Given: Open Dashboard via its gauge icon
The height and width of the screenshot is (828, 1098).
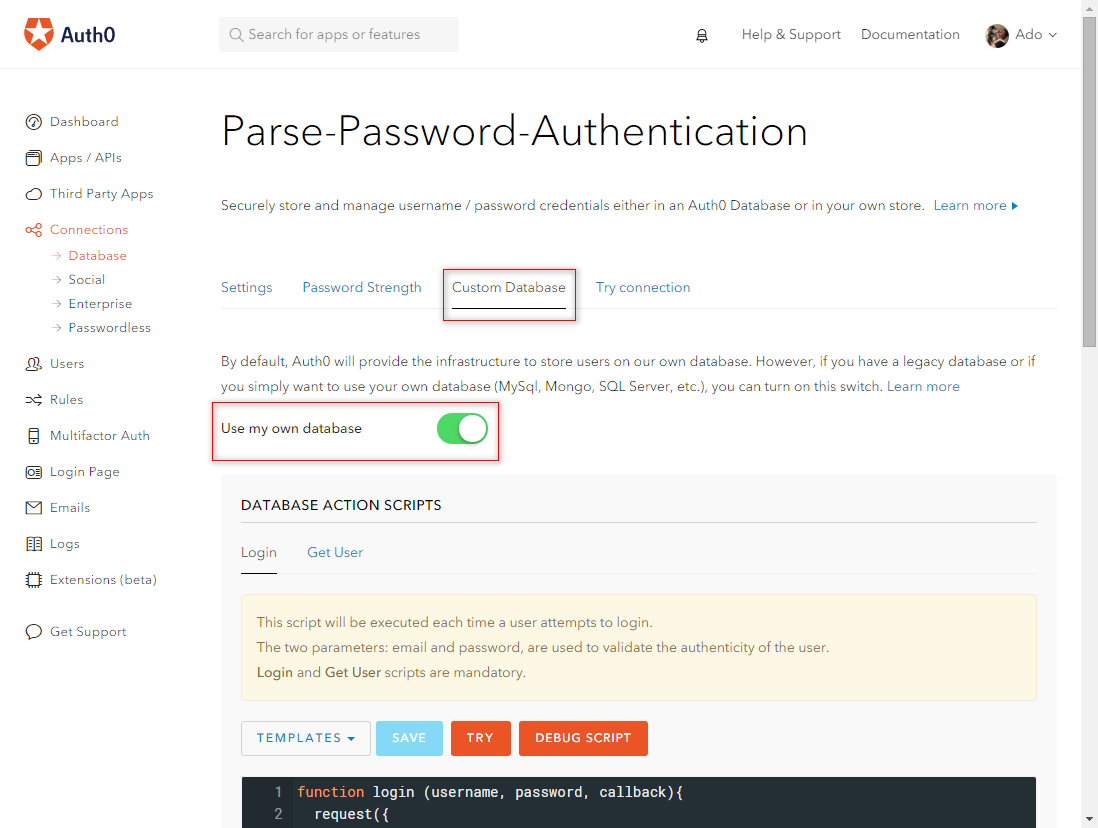Looking at the screenshot, I should pyautogui.click(x=34, y=122).
